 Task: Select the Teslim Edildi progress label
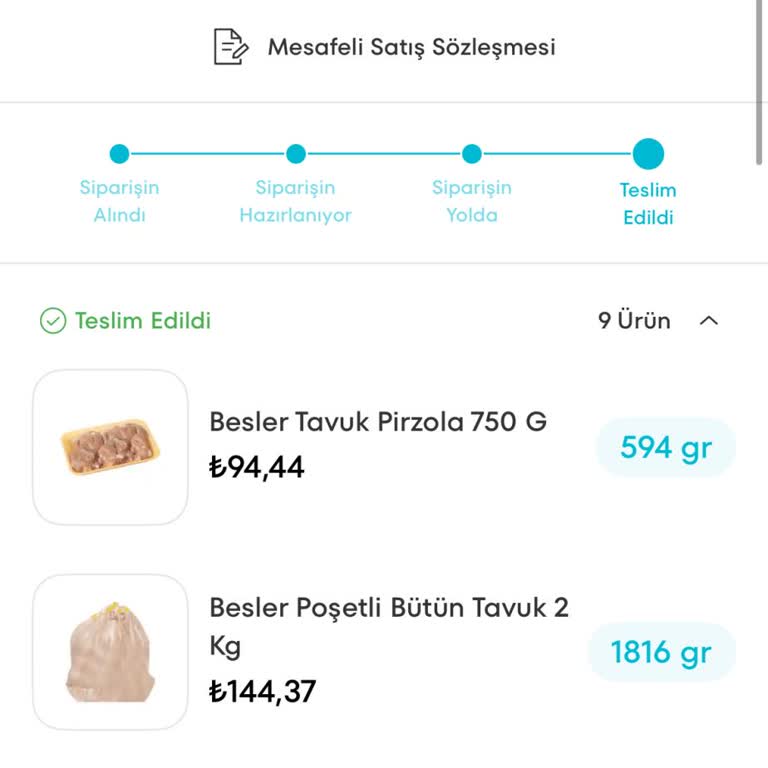[648, 203]
